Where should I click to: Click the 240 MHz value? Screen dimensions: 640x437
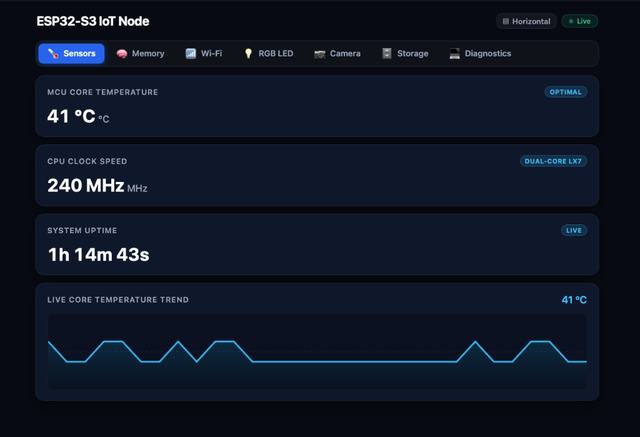pos(86,186)
